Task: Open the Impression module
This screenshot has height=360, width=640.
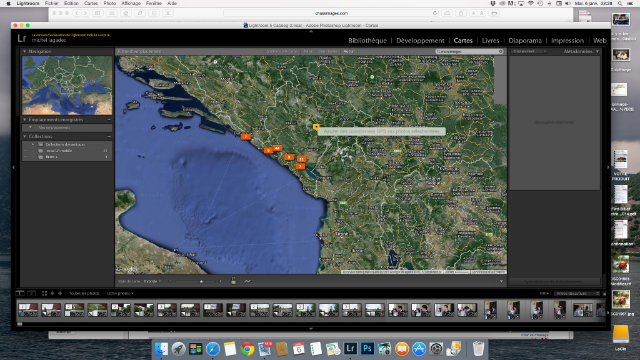Action: (x=567, y=40)
